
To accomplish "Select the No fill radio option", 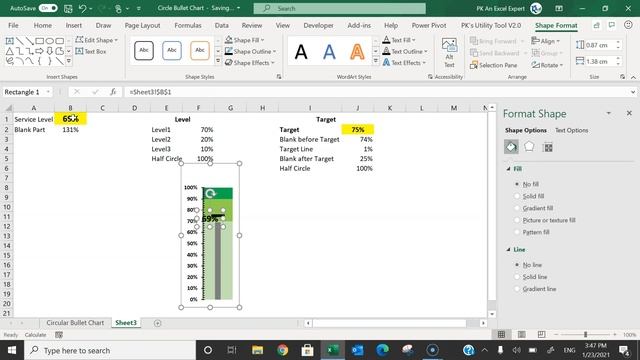I will click(x=517, y=184).
